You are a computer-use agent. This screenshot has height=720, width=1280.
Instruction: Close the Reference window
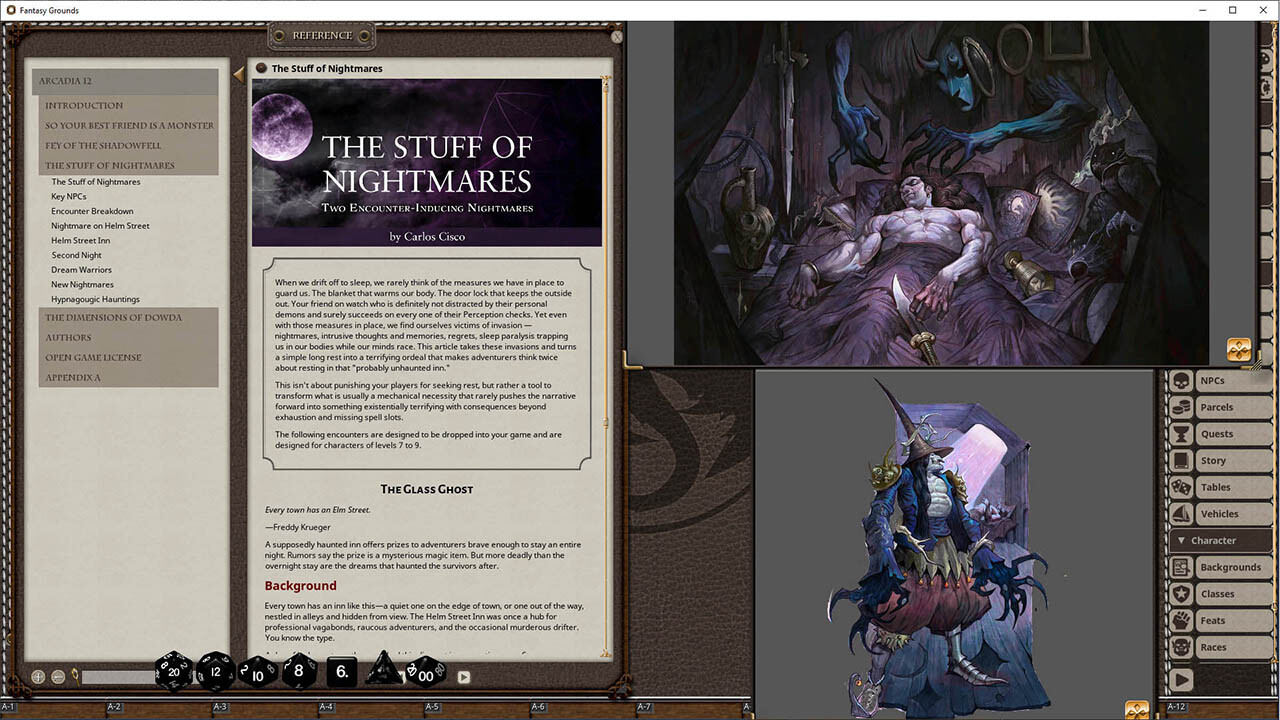[617, 37]
